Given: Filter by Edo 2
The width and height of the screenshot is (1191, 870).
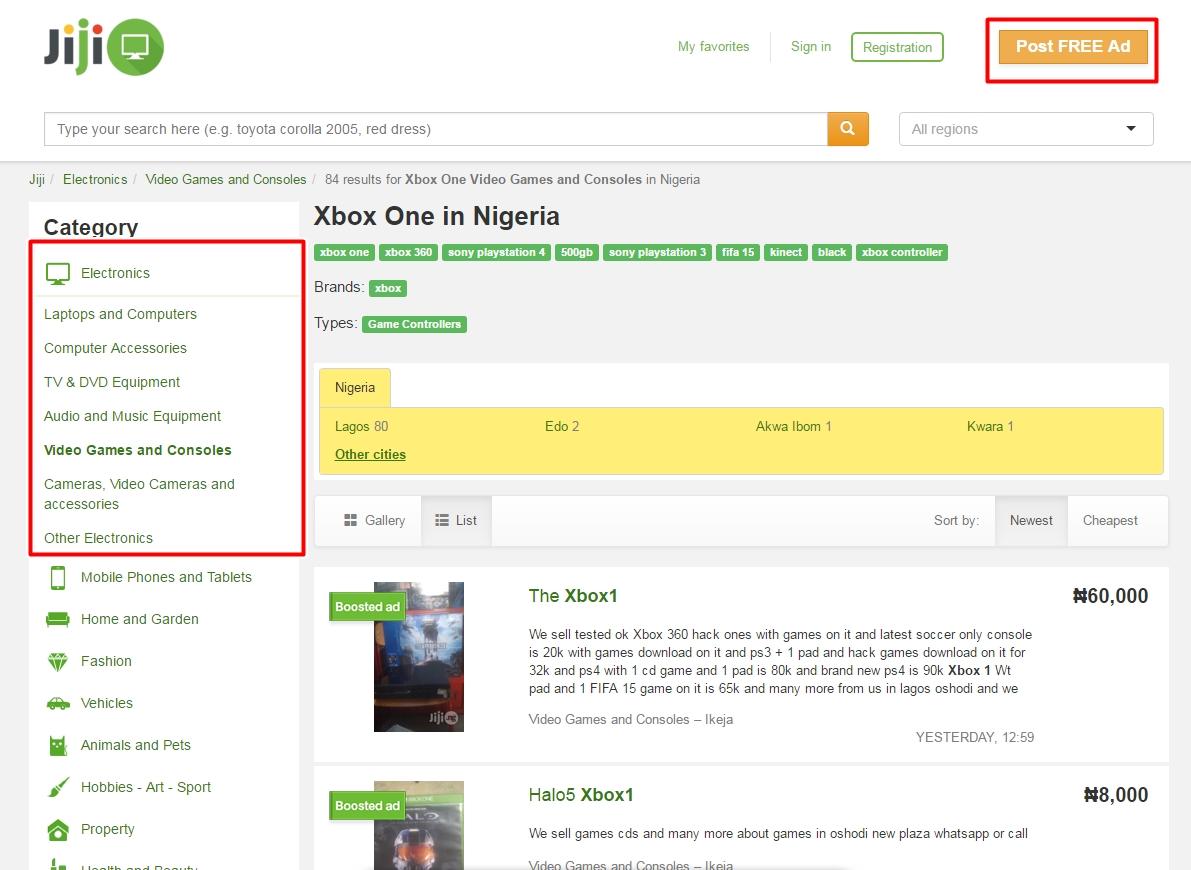Looking at the screenshot, I should click(x=562, y=426).
